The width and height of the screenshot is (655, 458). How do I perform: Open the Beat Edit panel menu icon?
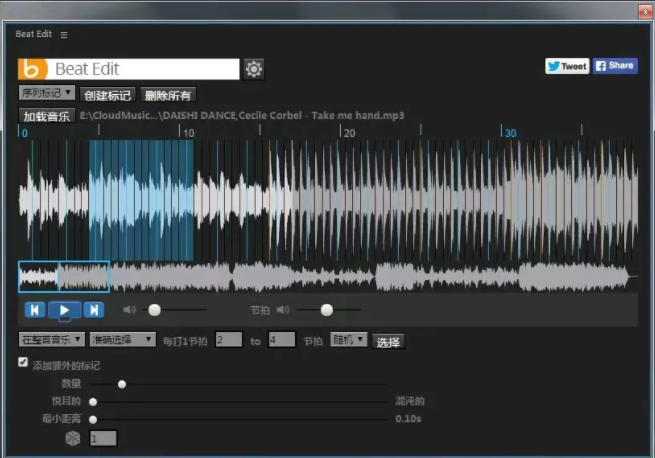(64, 35)
